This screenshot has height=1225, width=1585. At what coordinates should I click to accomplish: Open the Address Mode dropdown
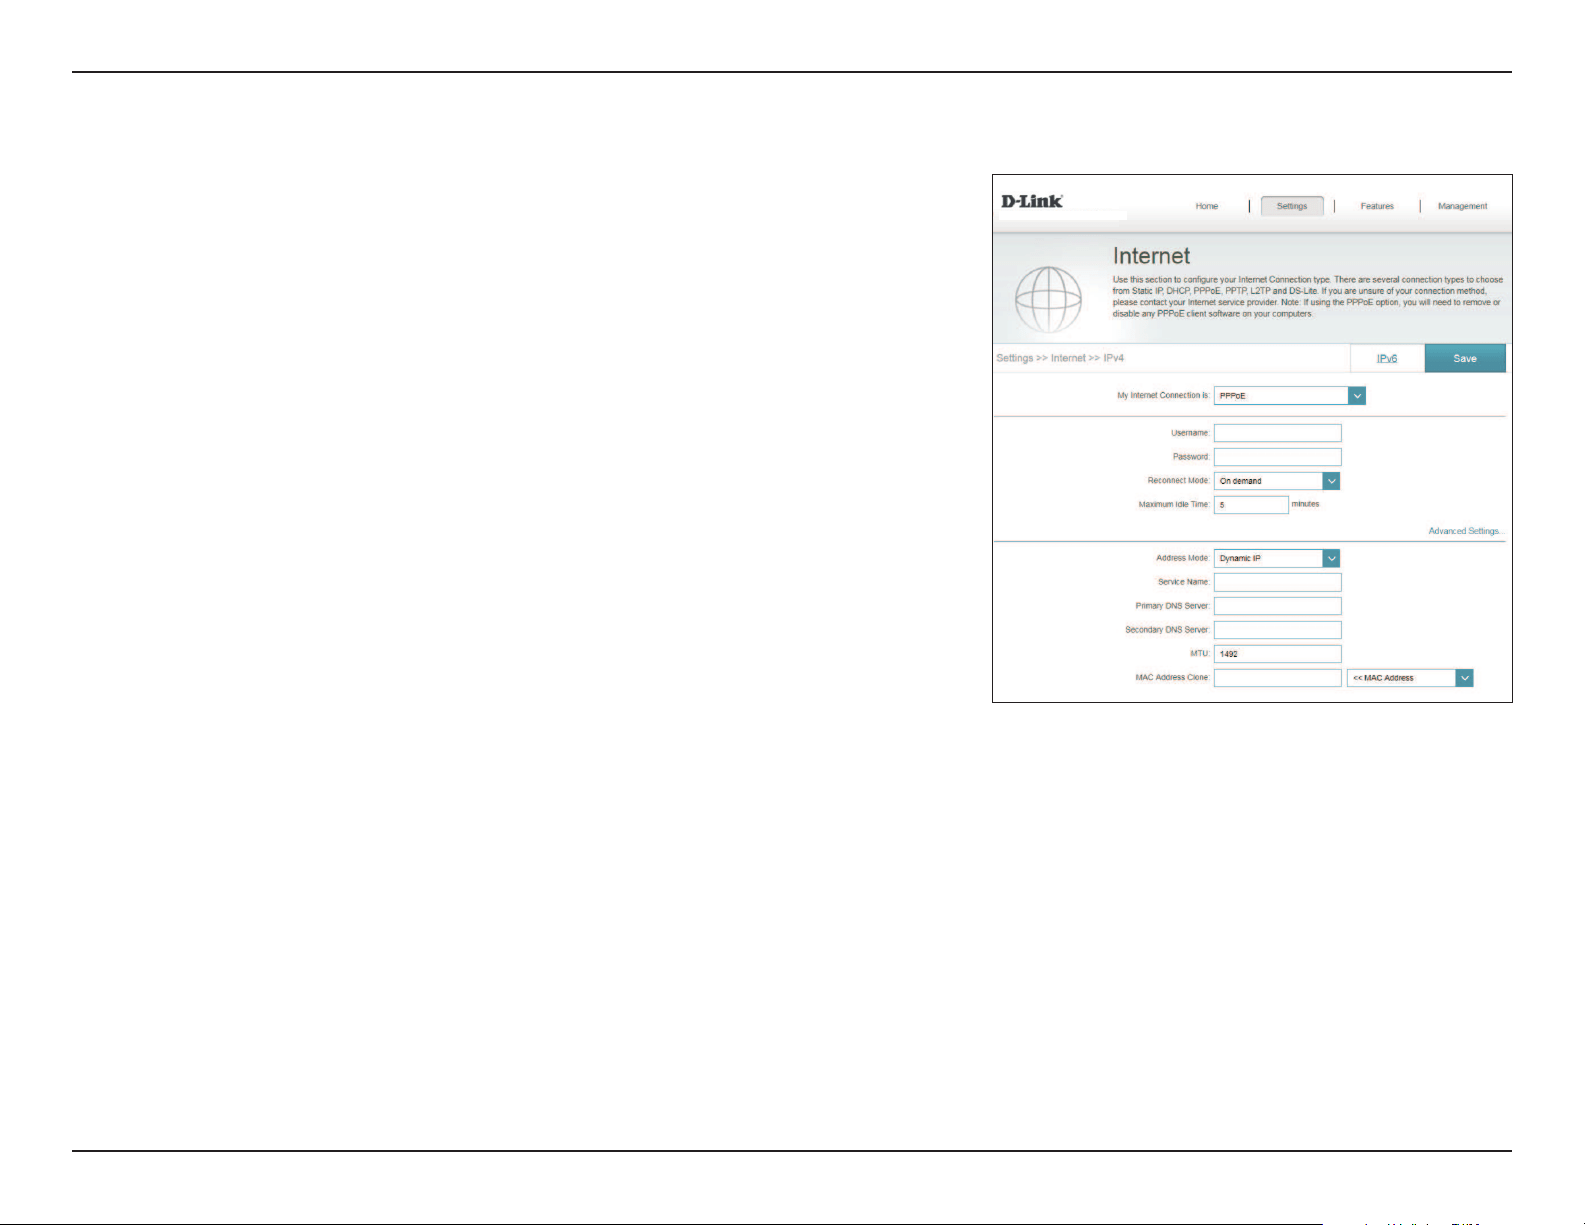[x=1277, y=558]
